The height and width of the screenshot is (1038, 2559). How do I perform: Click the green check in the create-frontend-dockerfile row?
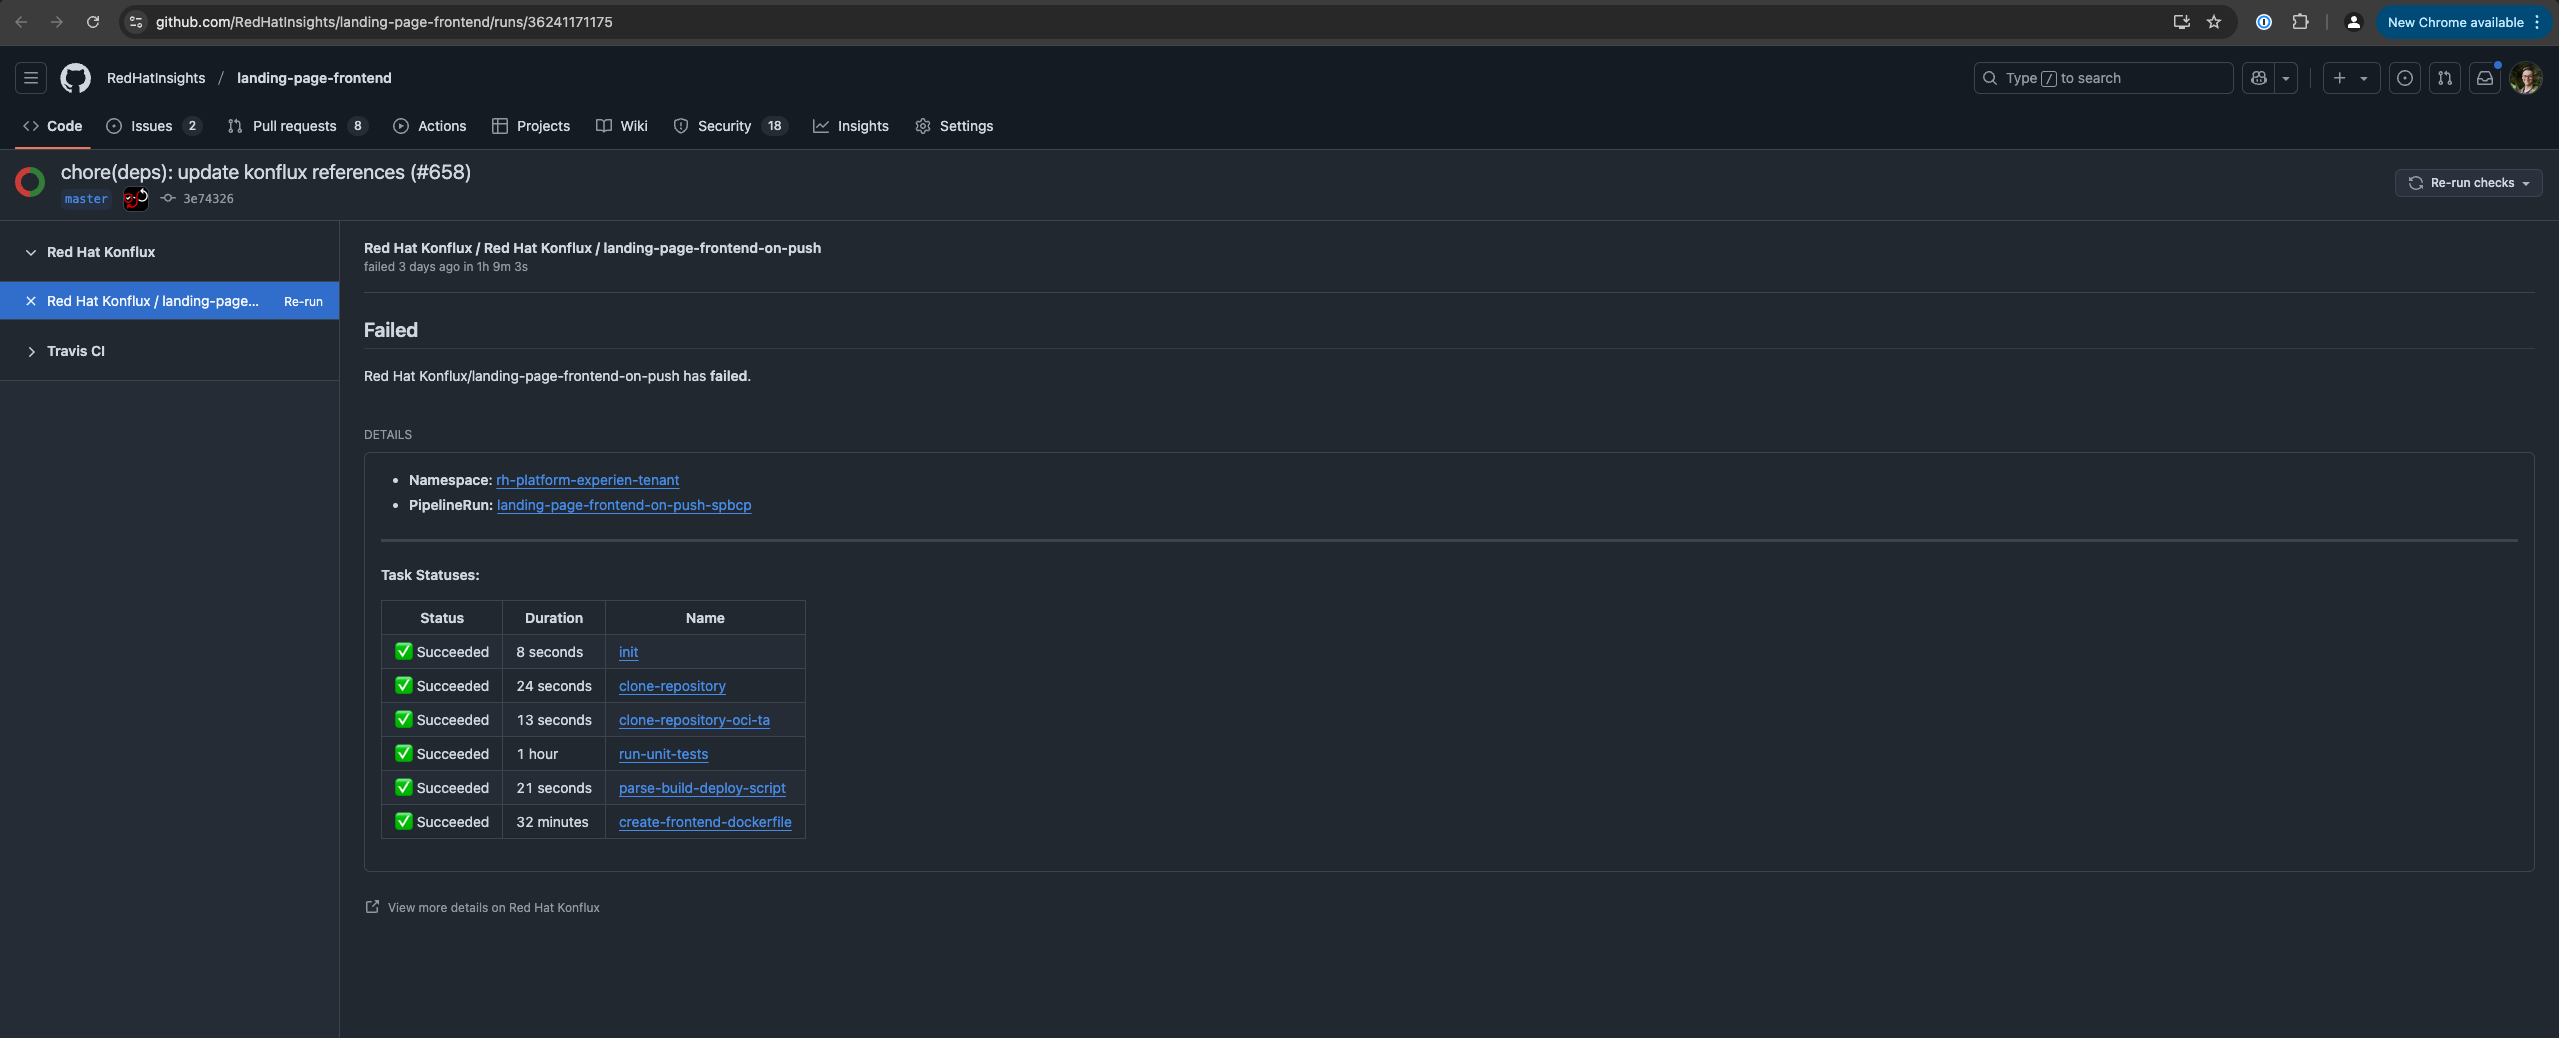pyautogui.click(x=404, y=821)
